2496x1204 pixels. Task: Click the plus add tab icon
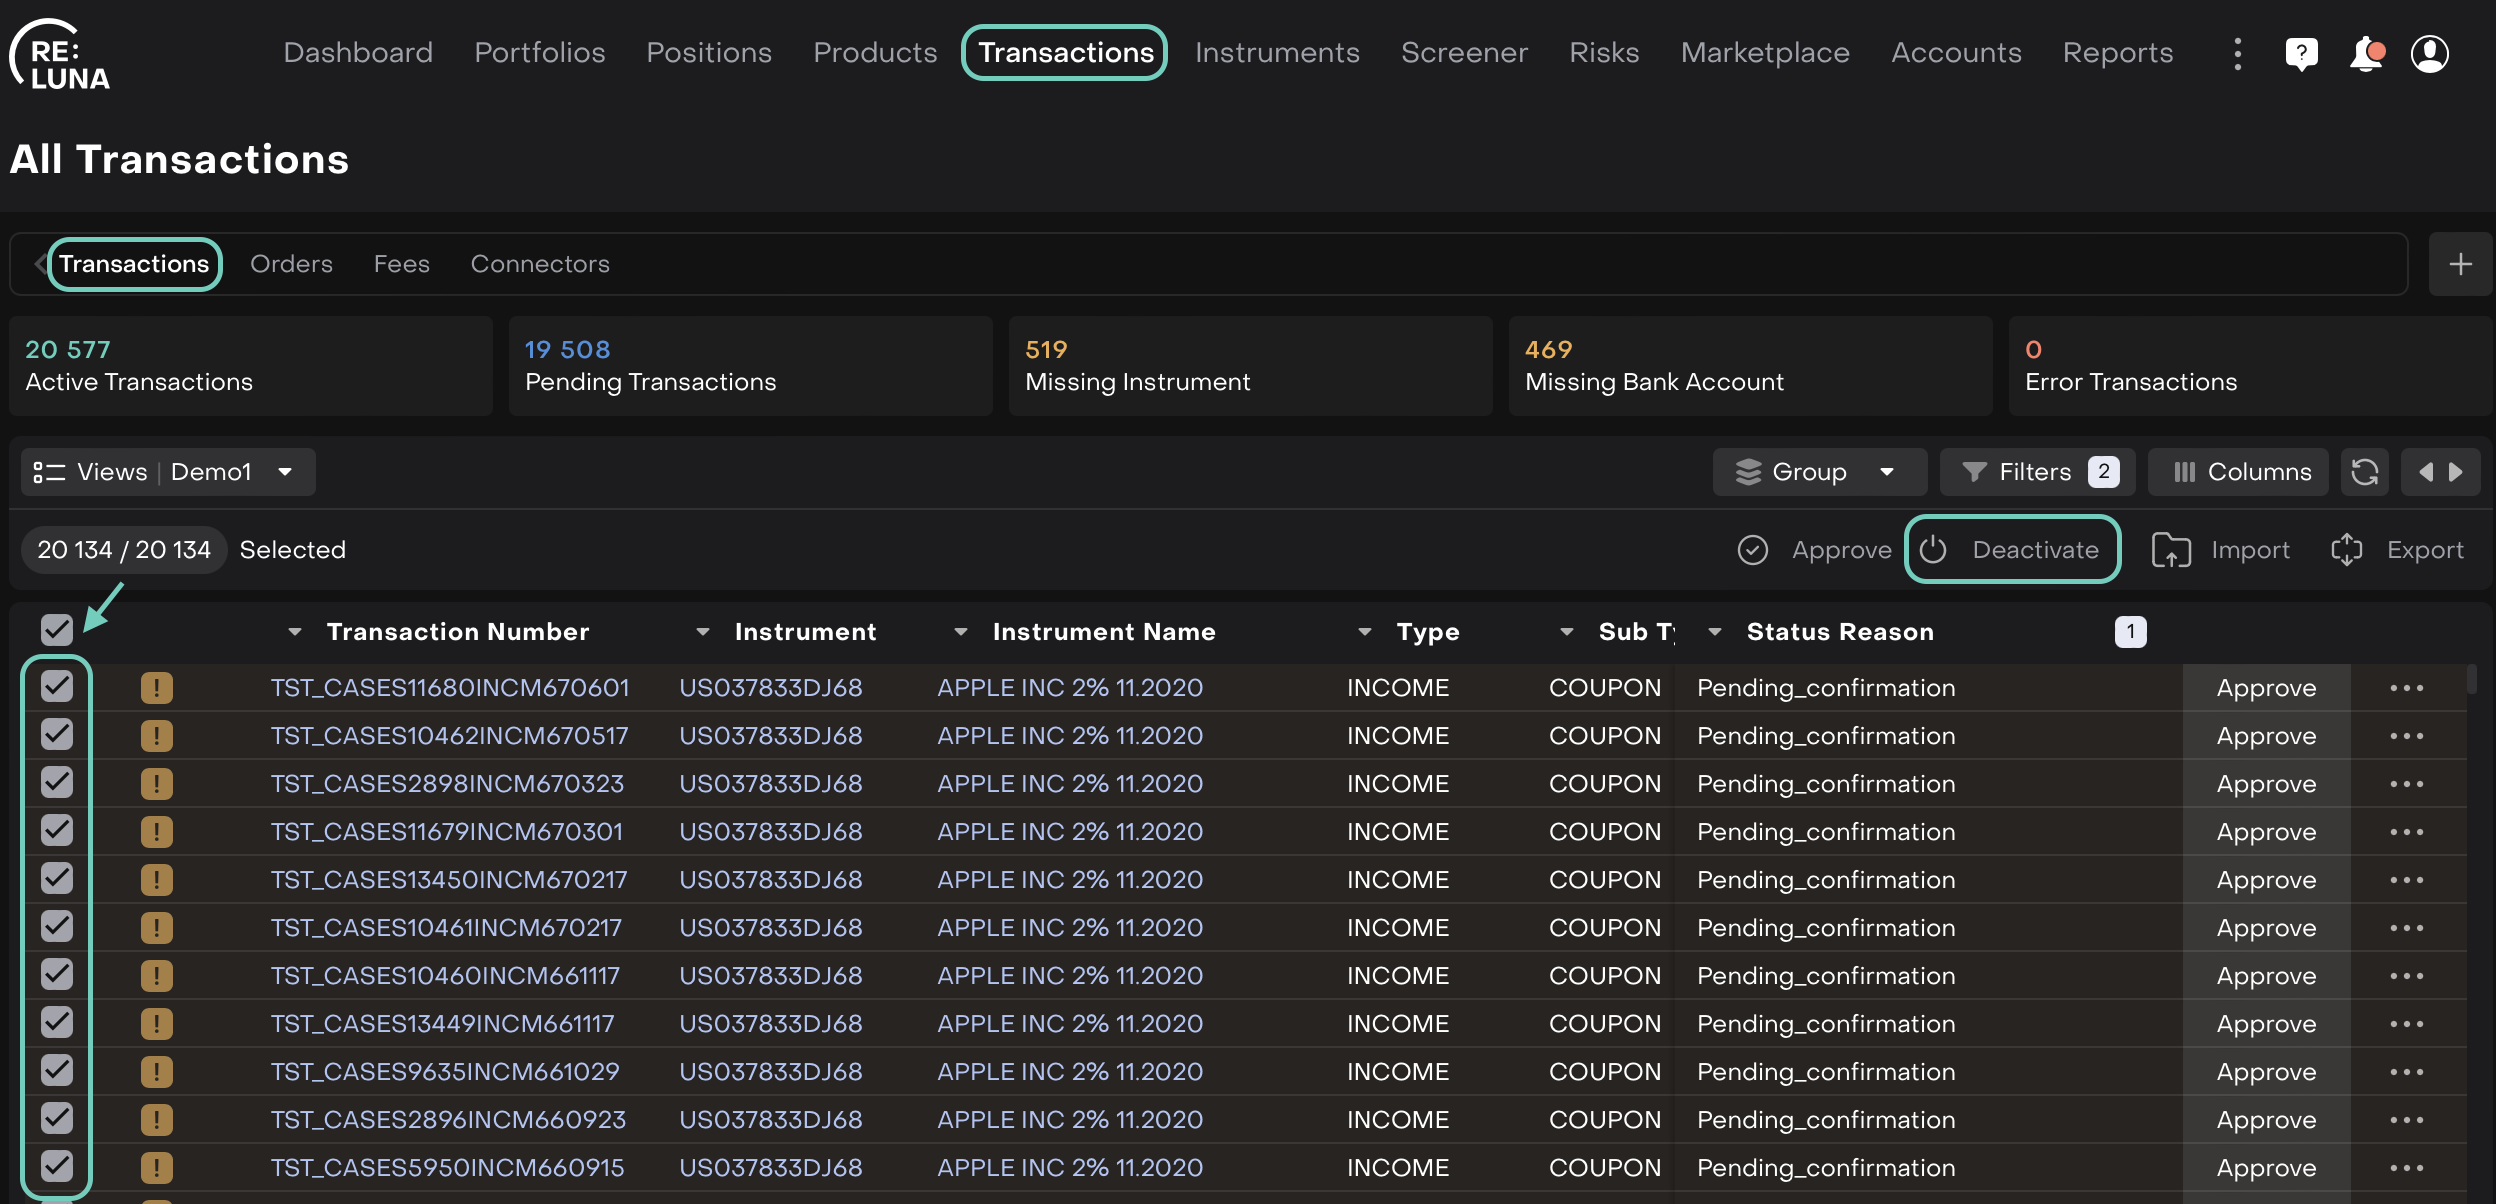coord(2460,264)
